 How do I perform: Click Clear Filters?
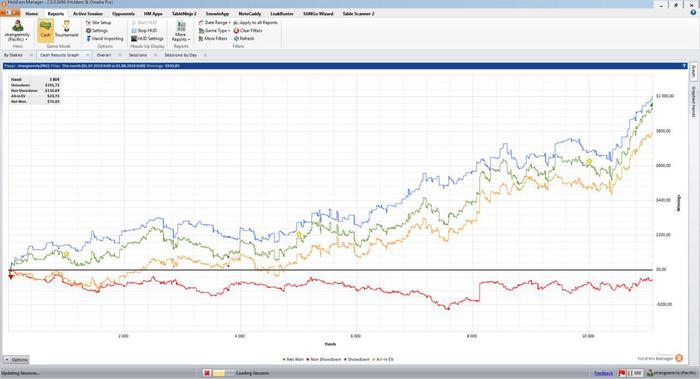pos(248,30)
